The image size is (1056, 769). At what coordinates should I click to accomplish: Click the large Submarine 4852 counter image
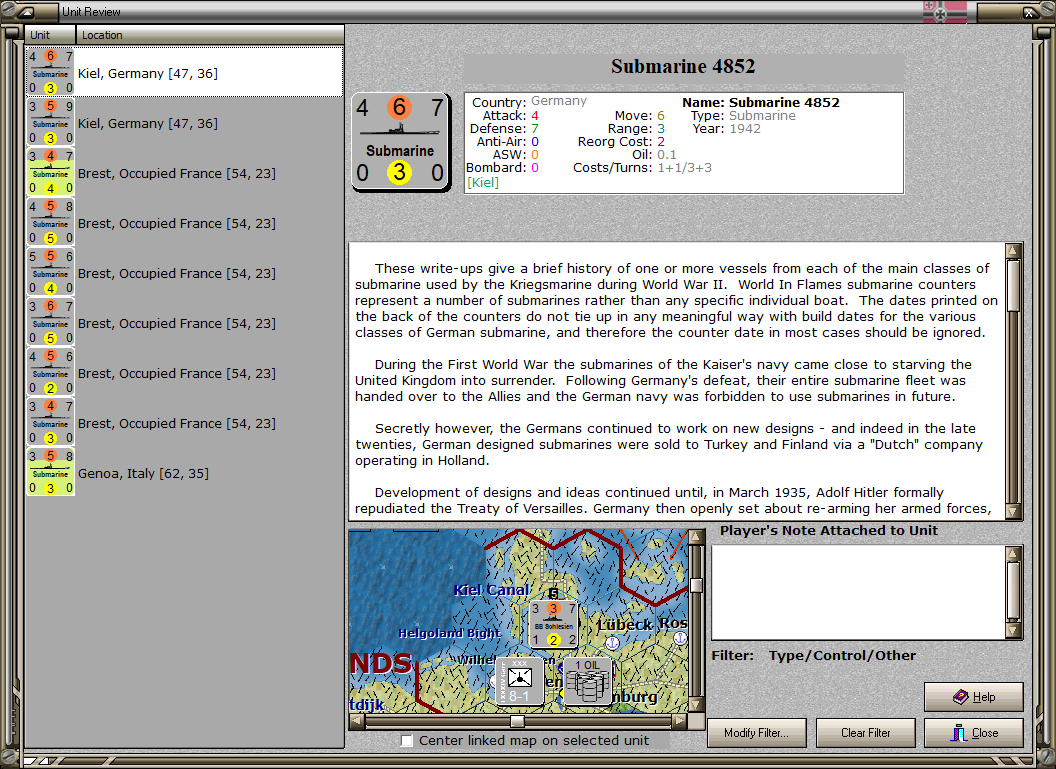(400, 141)
